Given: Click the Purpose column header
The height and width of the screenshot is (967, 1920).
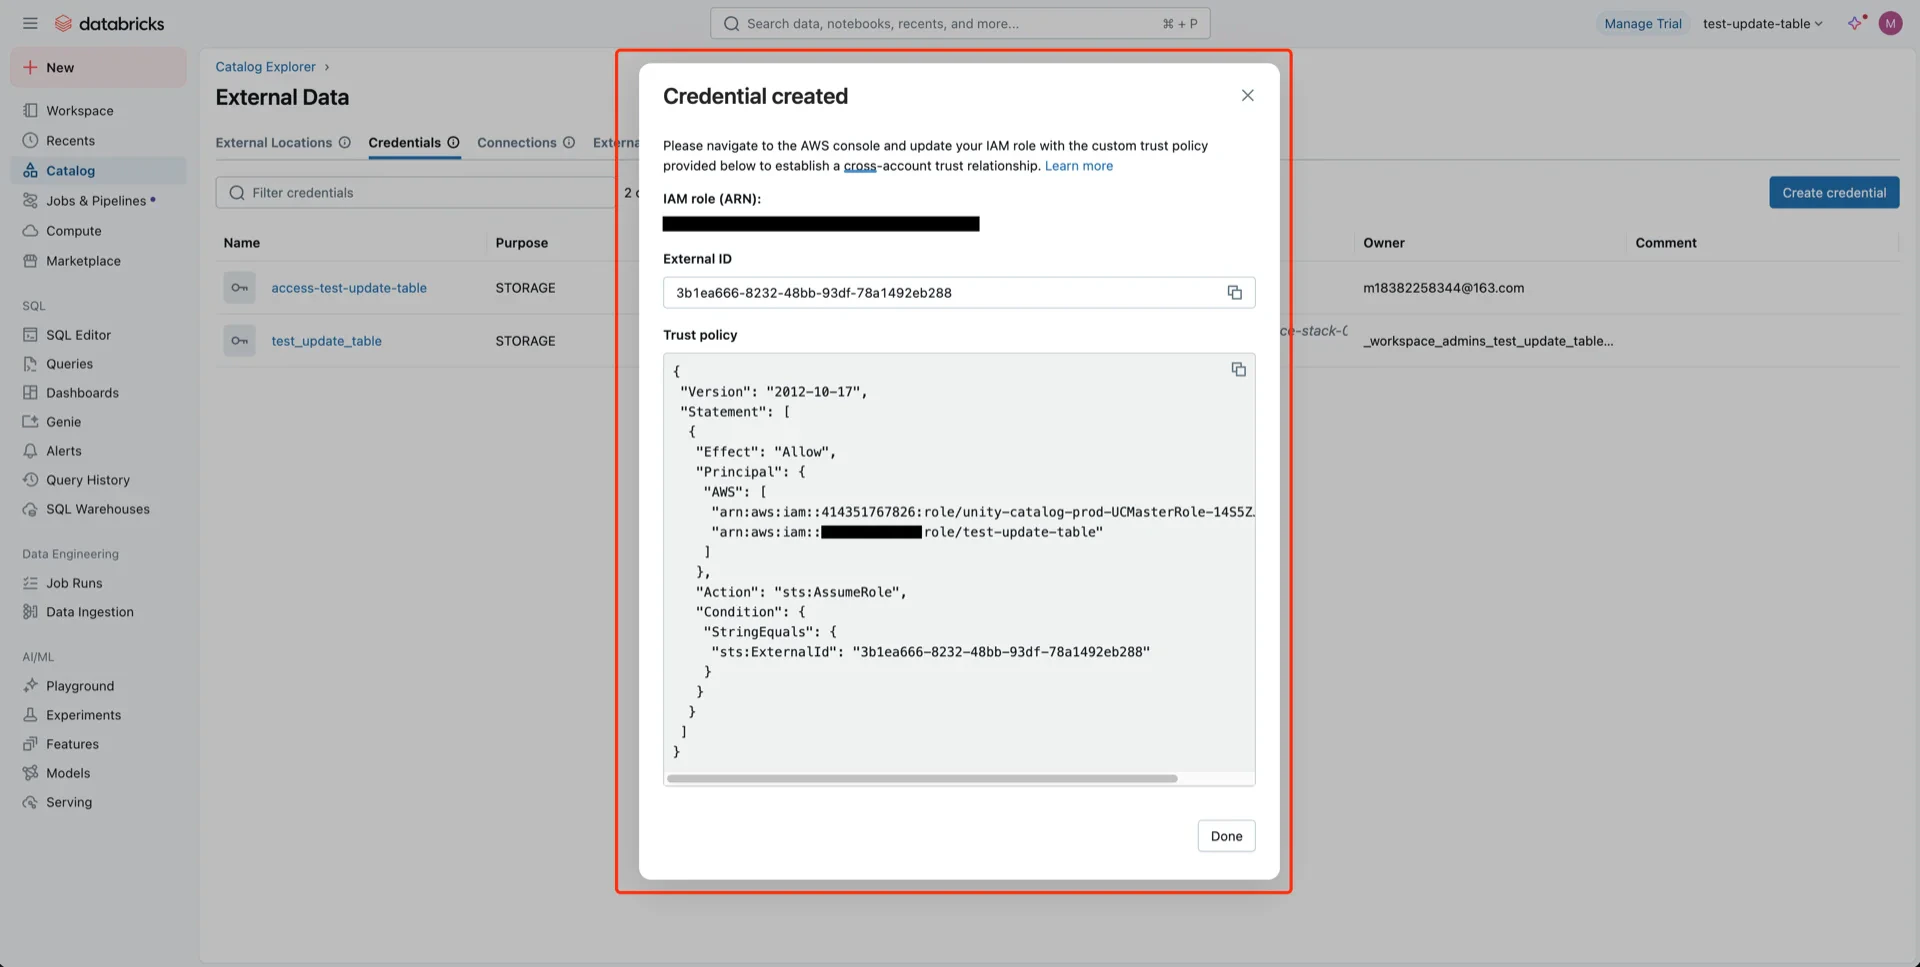Looking at the screenshot, I should pos(522,243).
